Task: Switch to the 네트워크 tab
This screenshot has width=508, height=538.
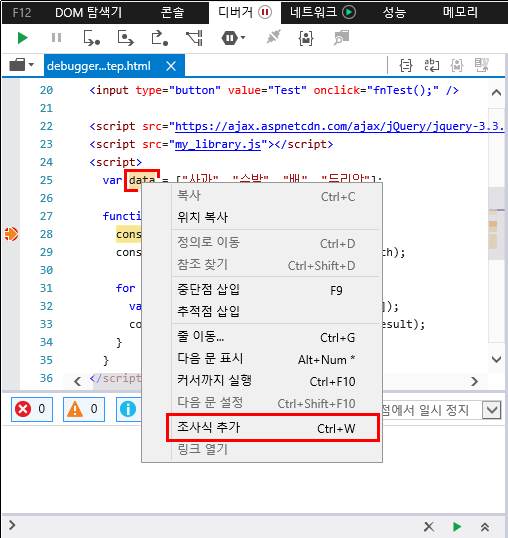Action: [x=323, y=13]
